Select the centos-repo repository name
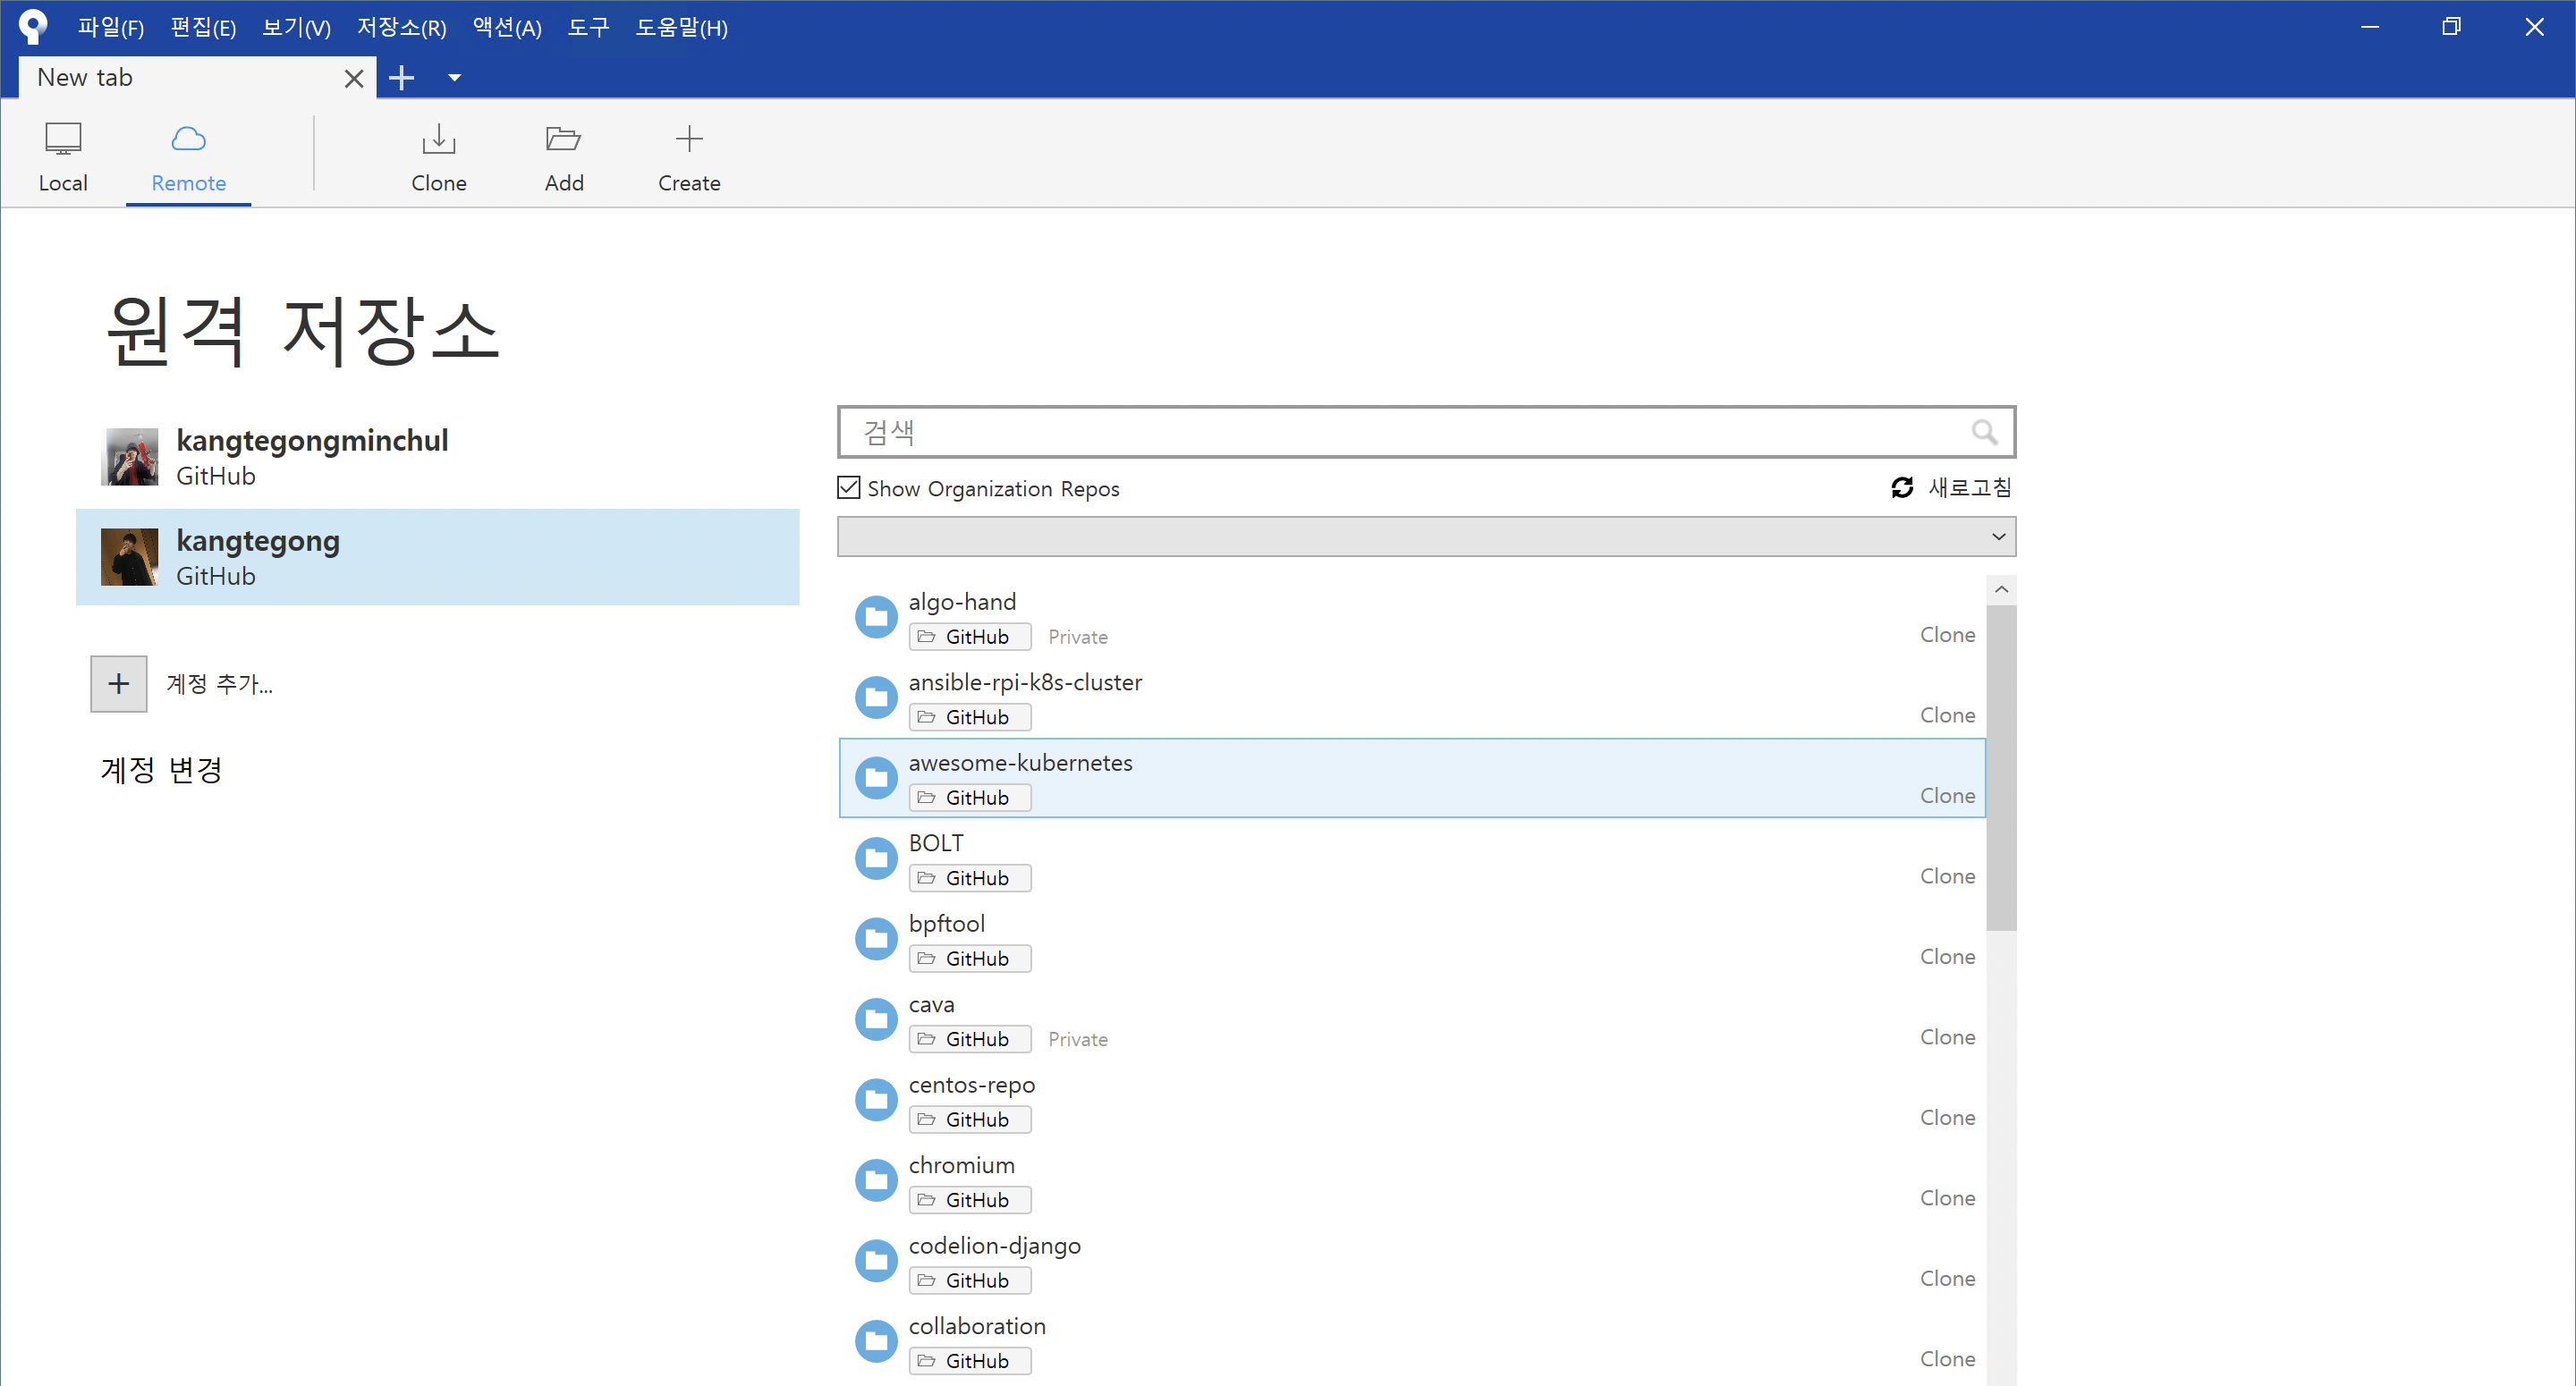The width and height of the screenshot is (2576, 1386). point(972,1085)
